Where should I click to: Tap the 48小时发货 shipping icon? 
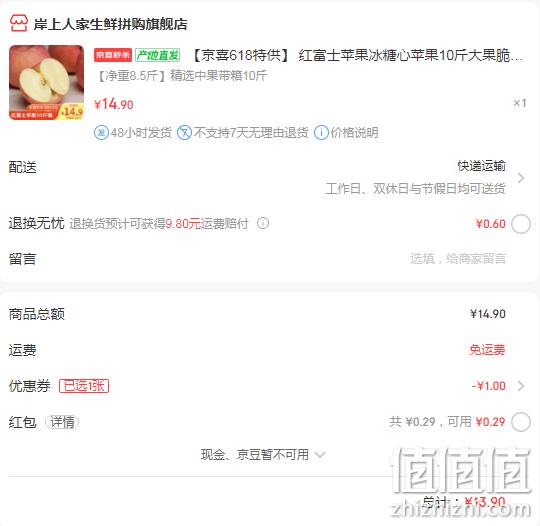[101, 133]
